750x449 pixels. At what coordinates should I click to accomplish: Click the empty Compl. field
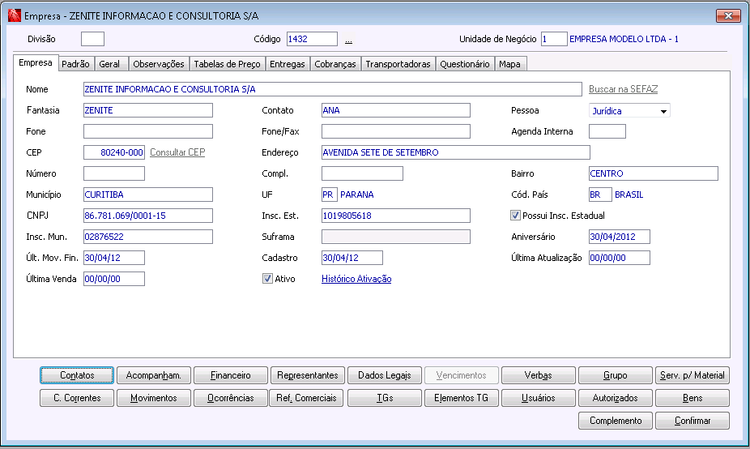362,174
